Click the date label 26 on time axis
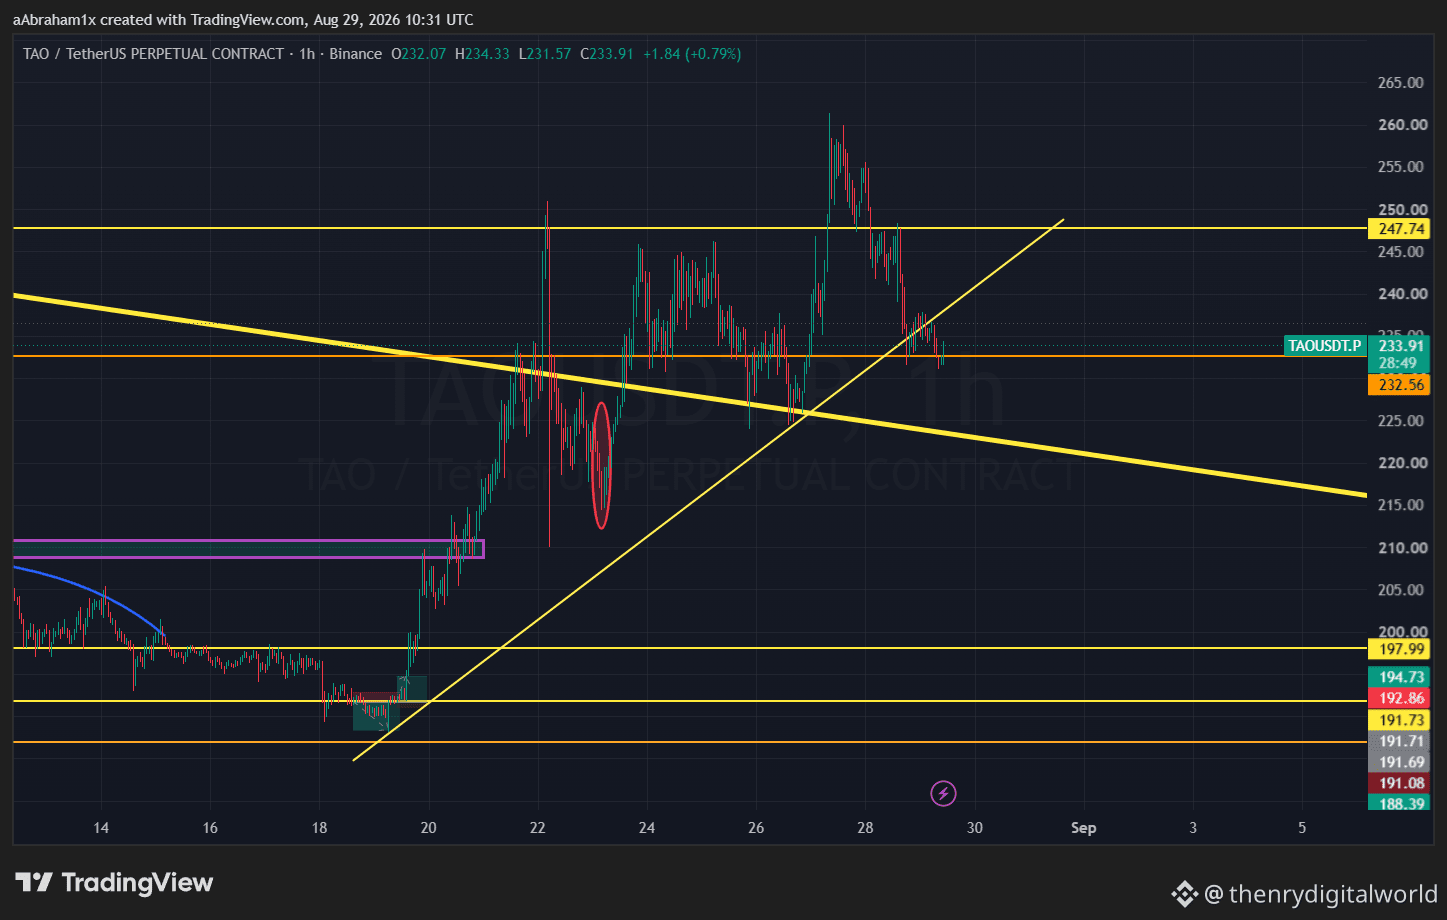This screenshot has width=1447, height=920. click(756, 828)
